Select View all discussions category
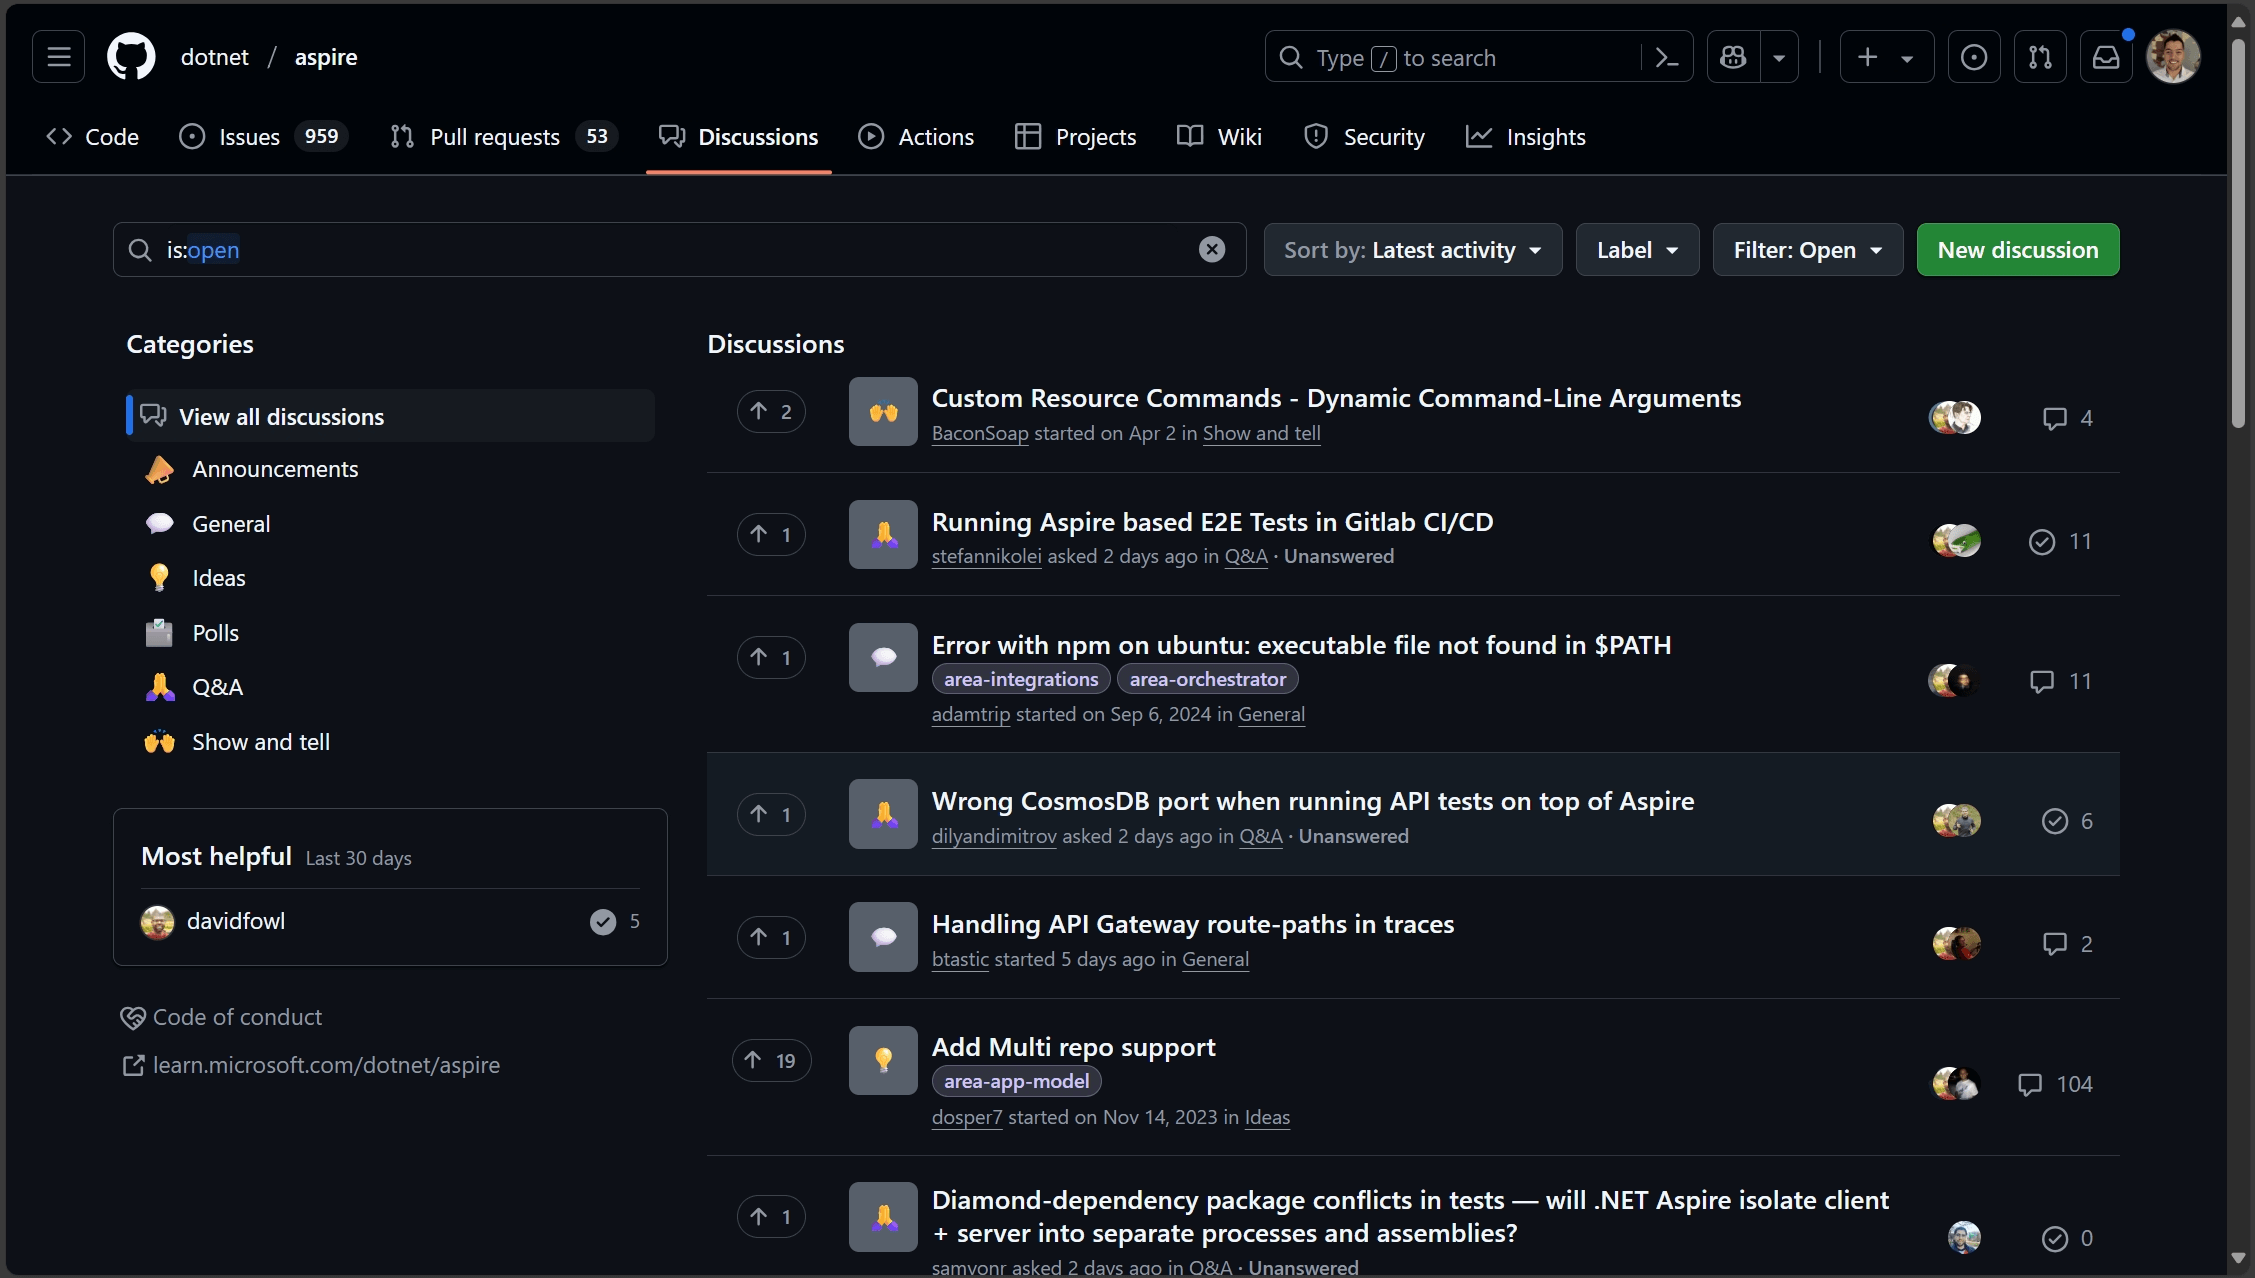Image resolution: width=2255 pixels, height=1278 pixels. pyautogui.click(x=391, y=416)
